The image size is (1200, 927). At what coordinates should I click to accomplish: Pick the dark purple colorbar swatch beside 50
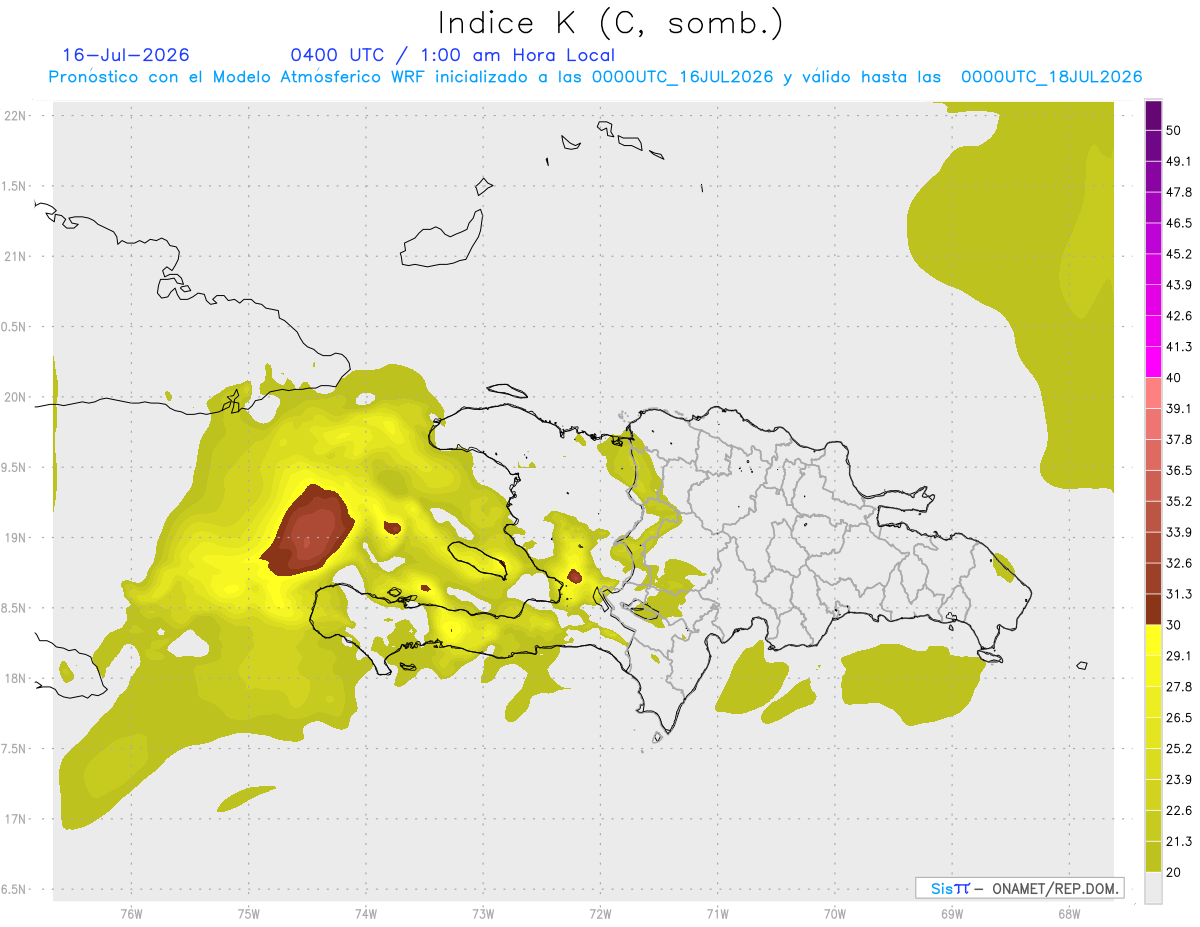(x=1153, y=116)
